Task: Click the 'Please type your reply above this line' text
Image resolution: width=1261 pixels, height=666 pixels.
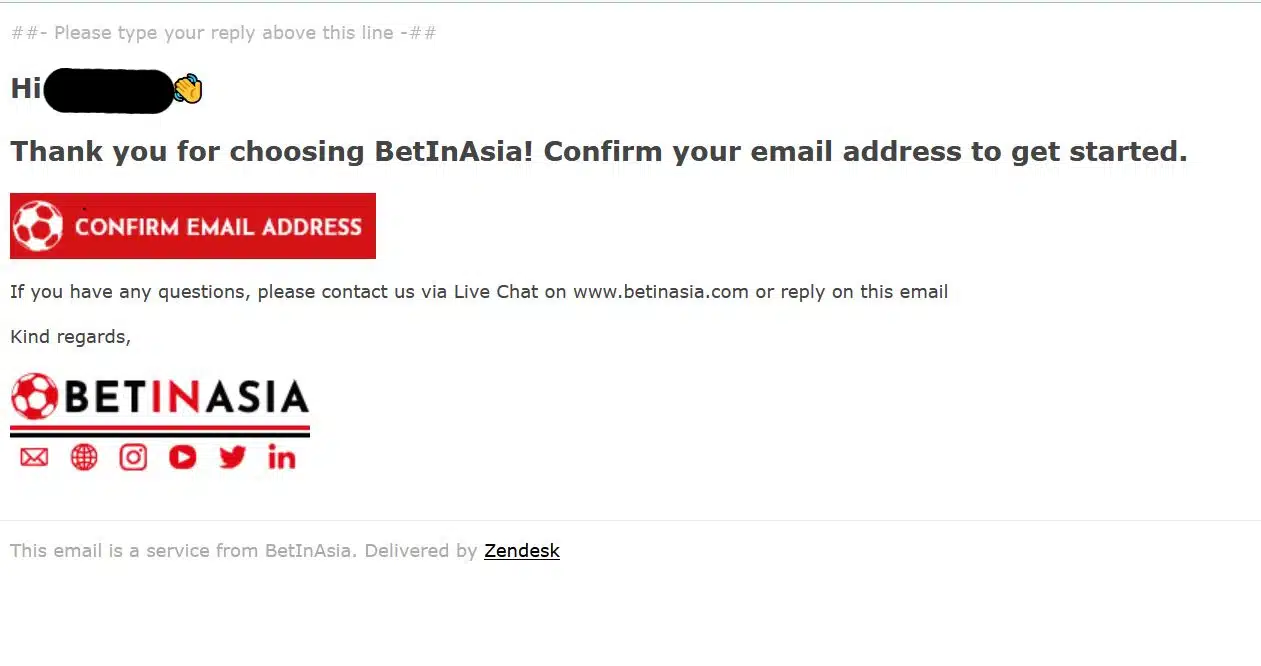Action: [223, 33]
